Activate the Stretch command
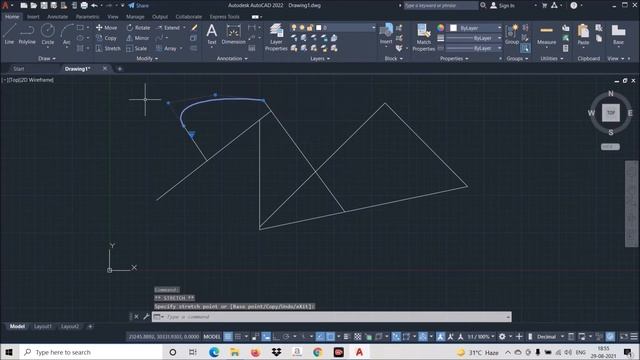This screenshot has height=360, width=640. pos(108,48)
